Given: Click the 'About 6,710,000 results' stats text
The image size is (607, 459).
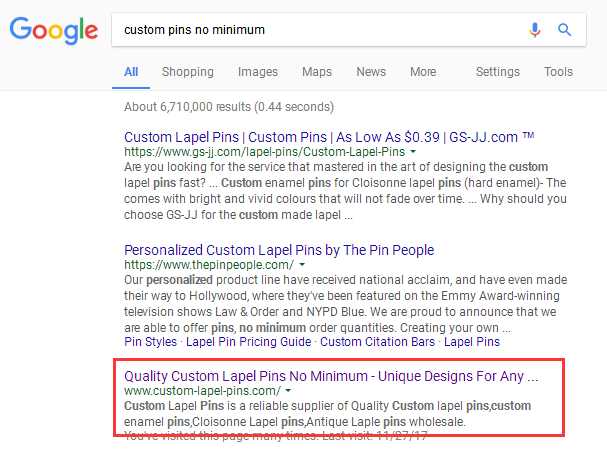Looking at the screenshot, I should click(x=229, y=107).
